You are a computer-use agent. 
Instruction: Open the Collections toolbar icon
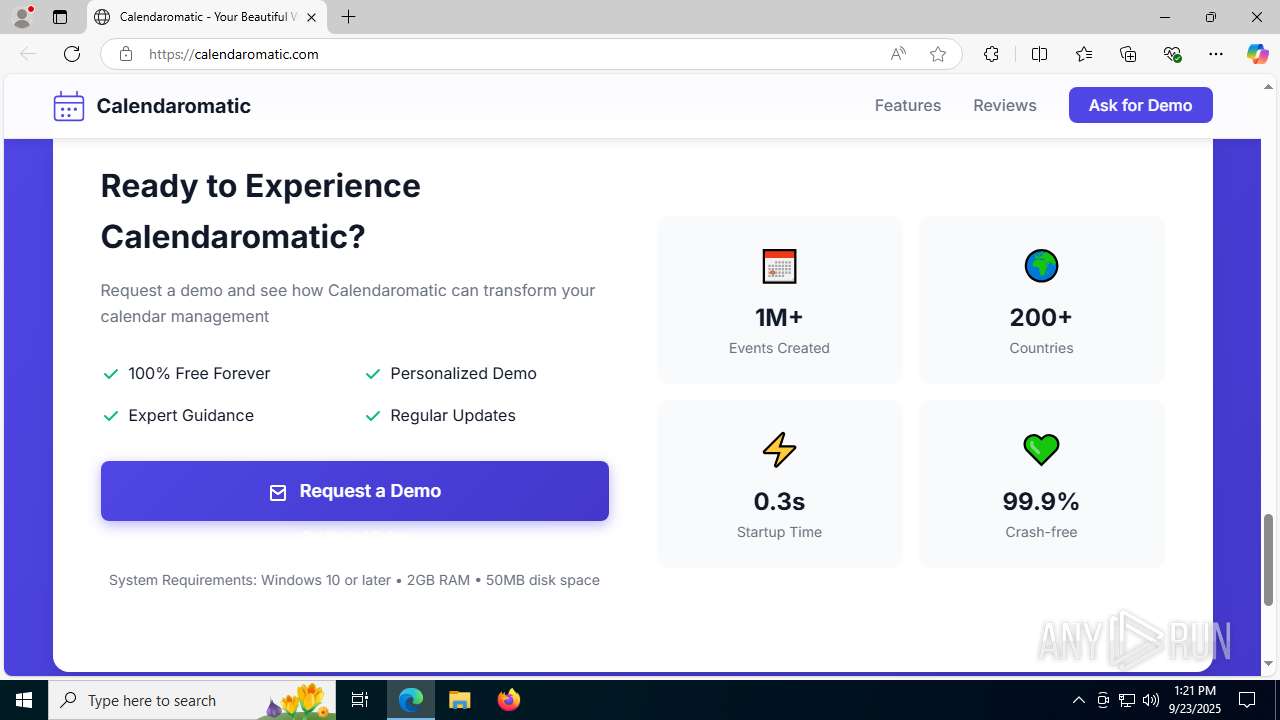click(x=1128, y=54)
